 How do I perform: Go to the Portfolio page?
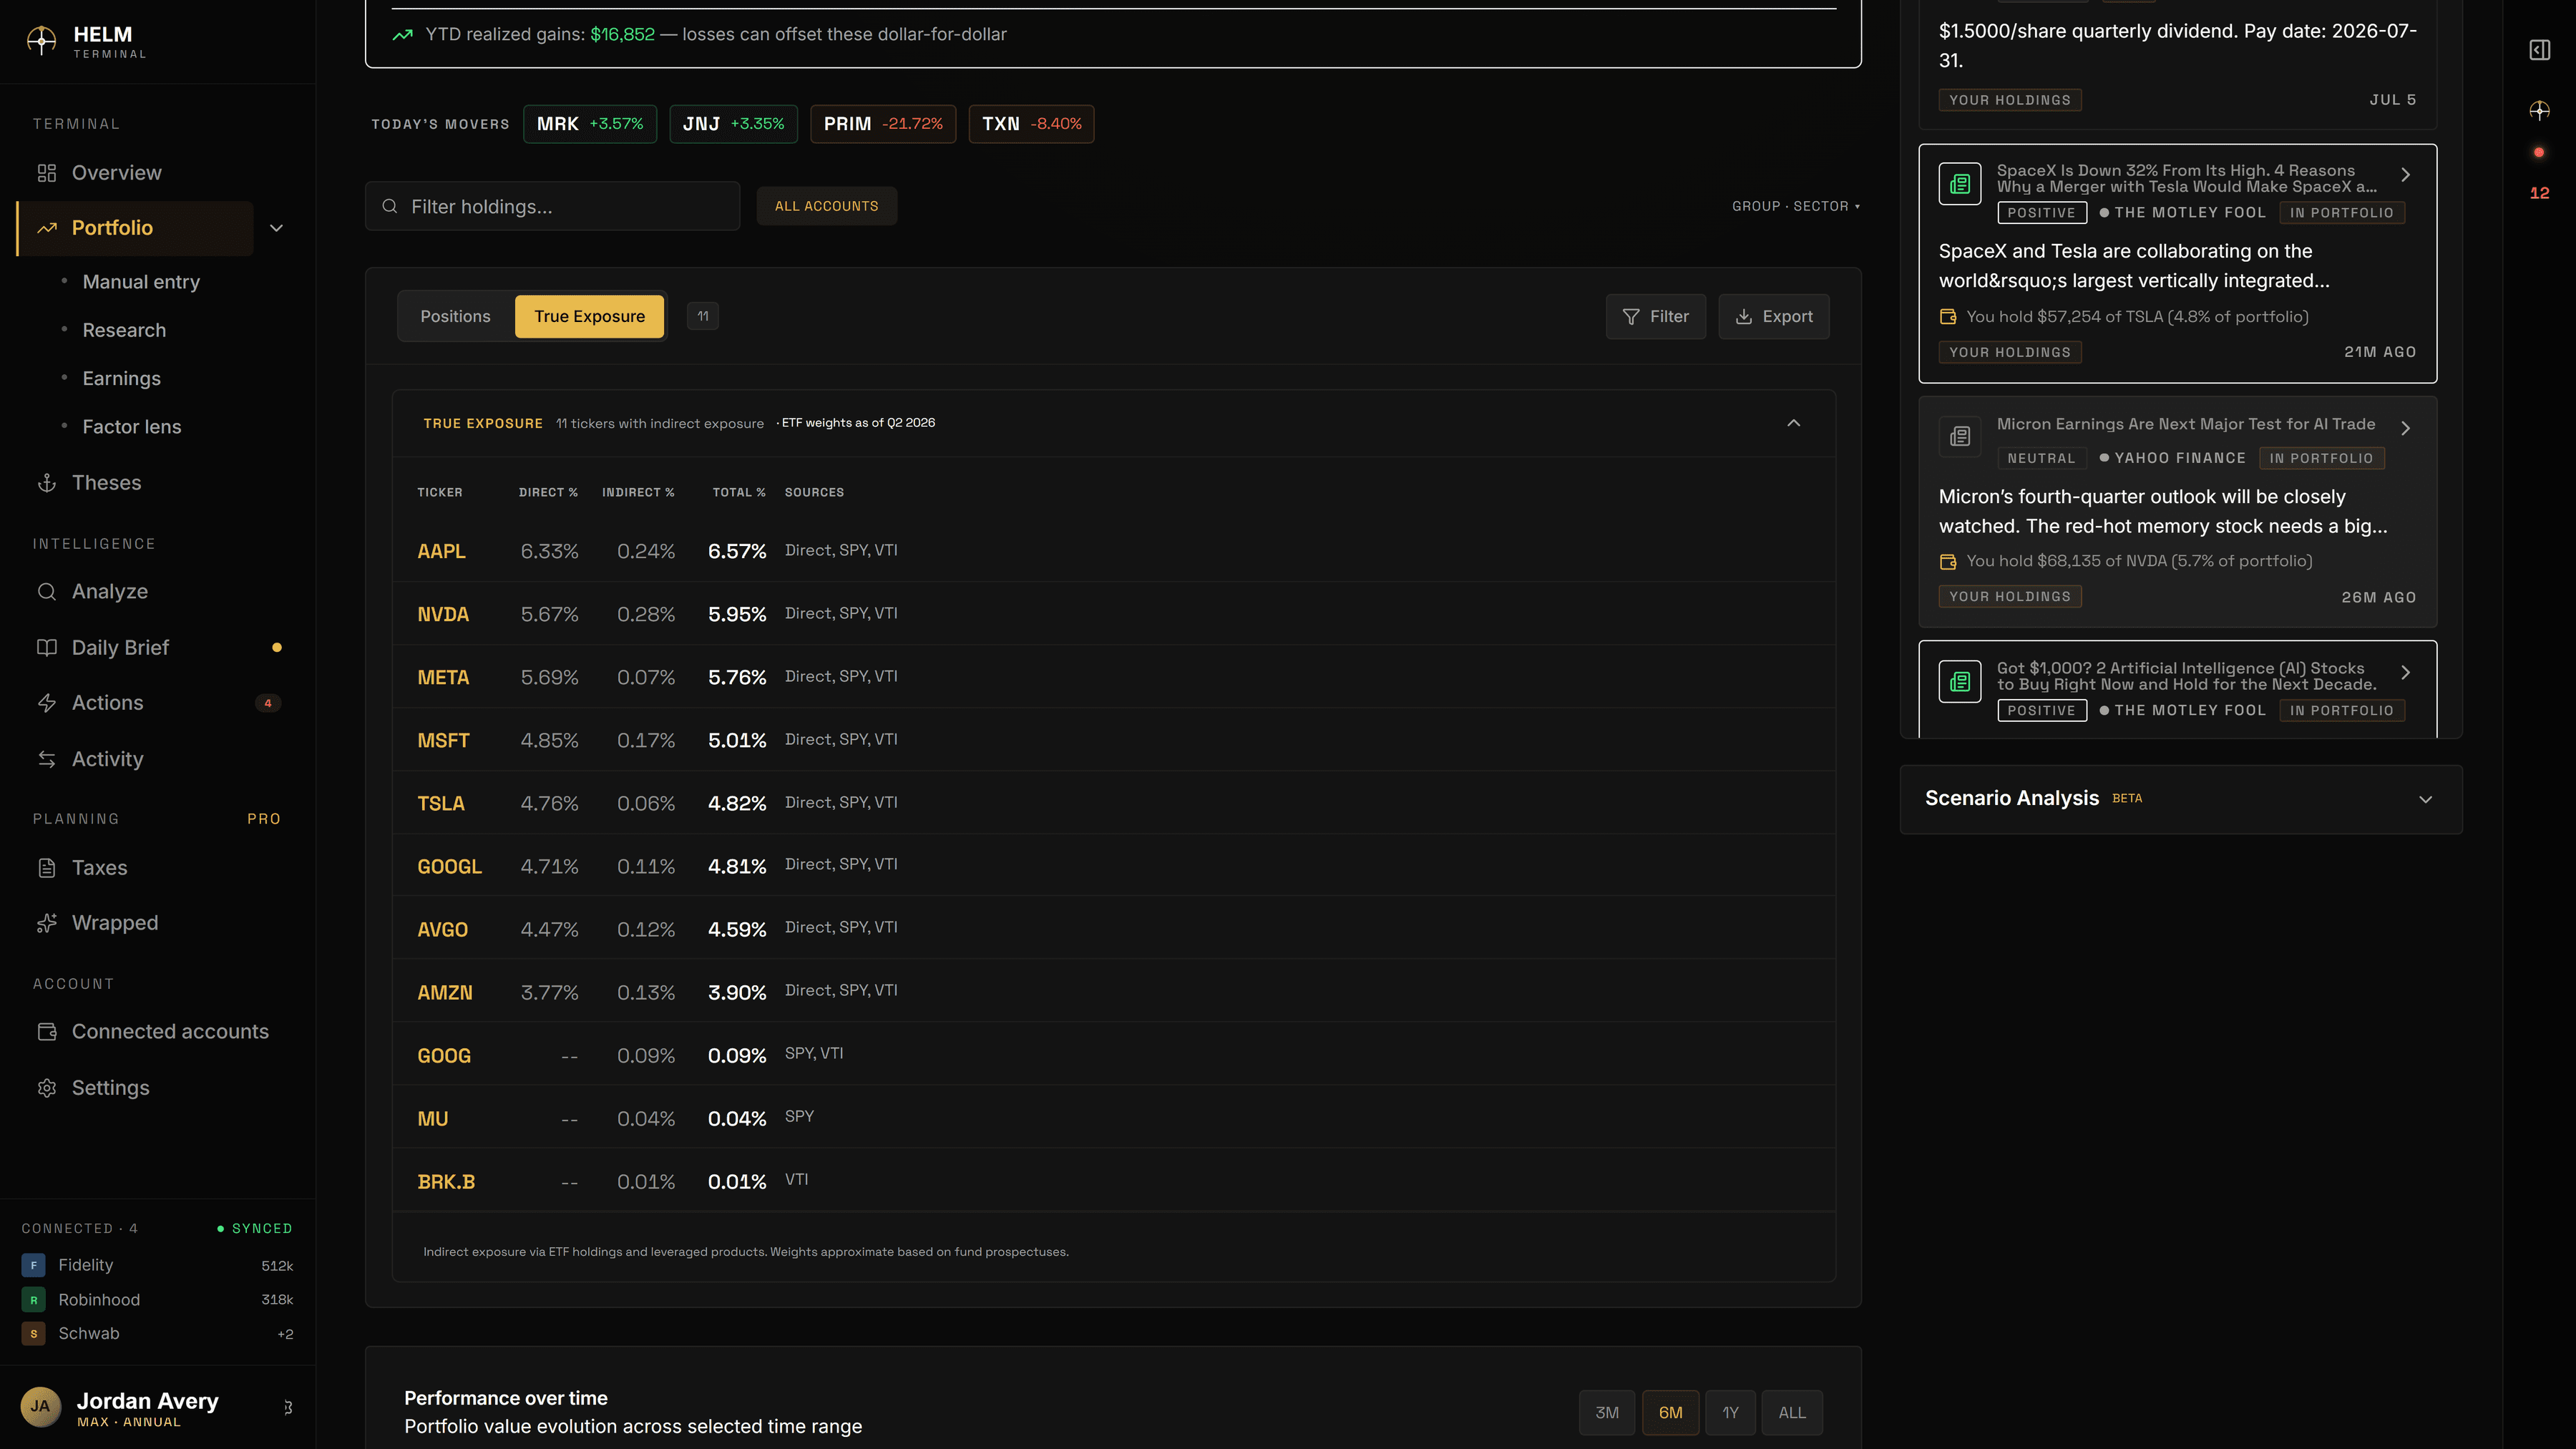(136, 228)
